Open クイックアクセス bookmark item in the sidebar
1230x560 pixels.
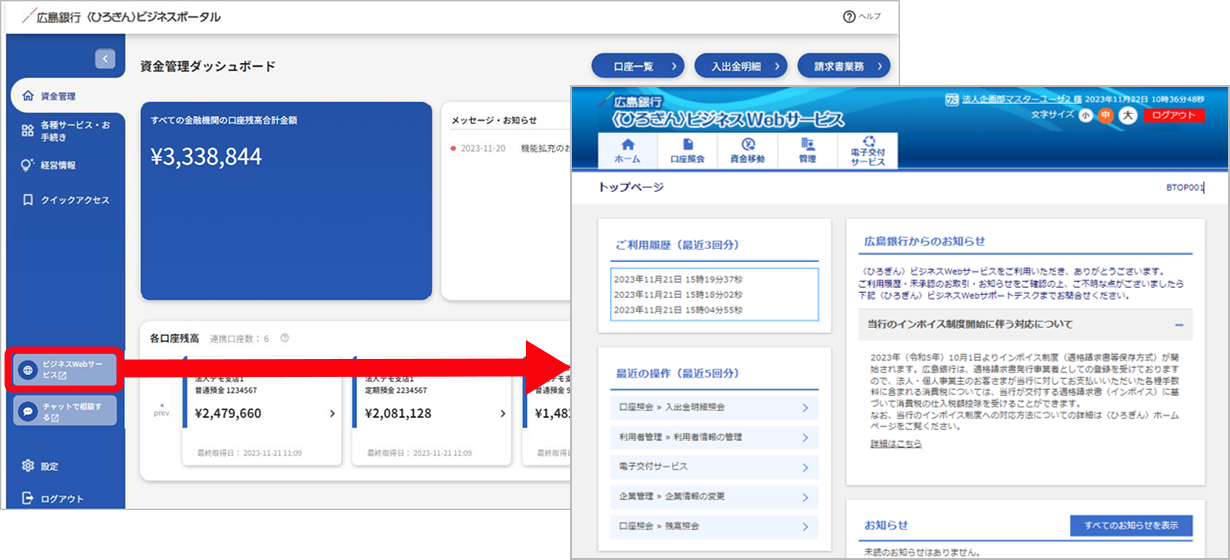tap(67, 200)
